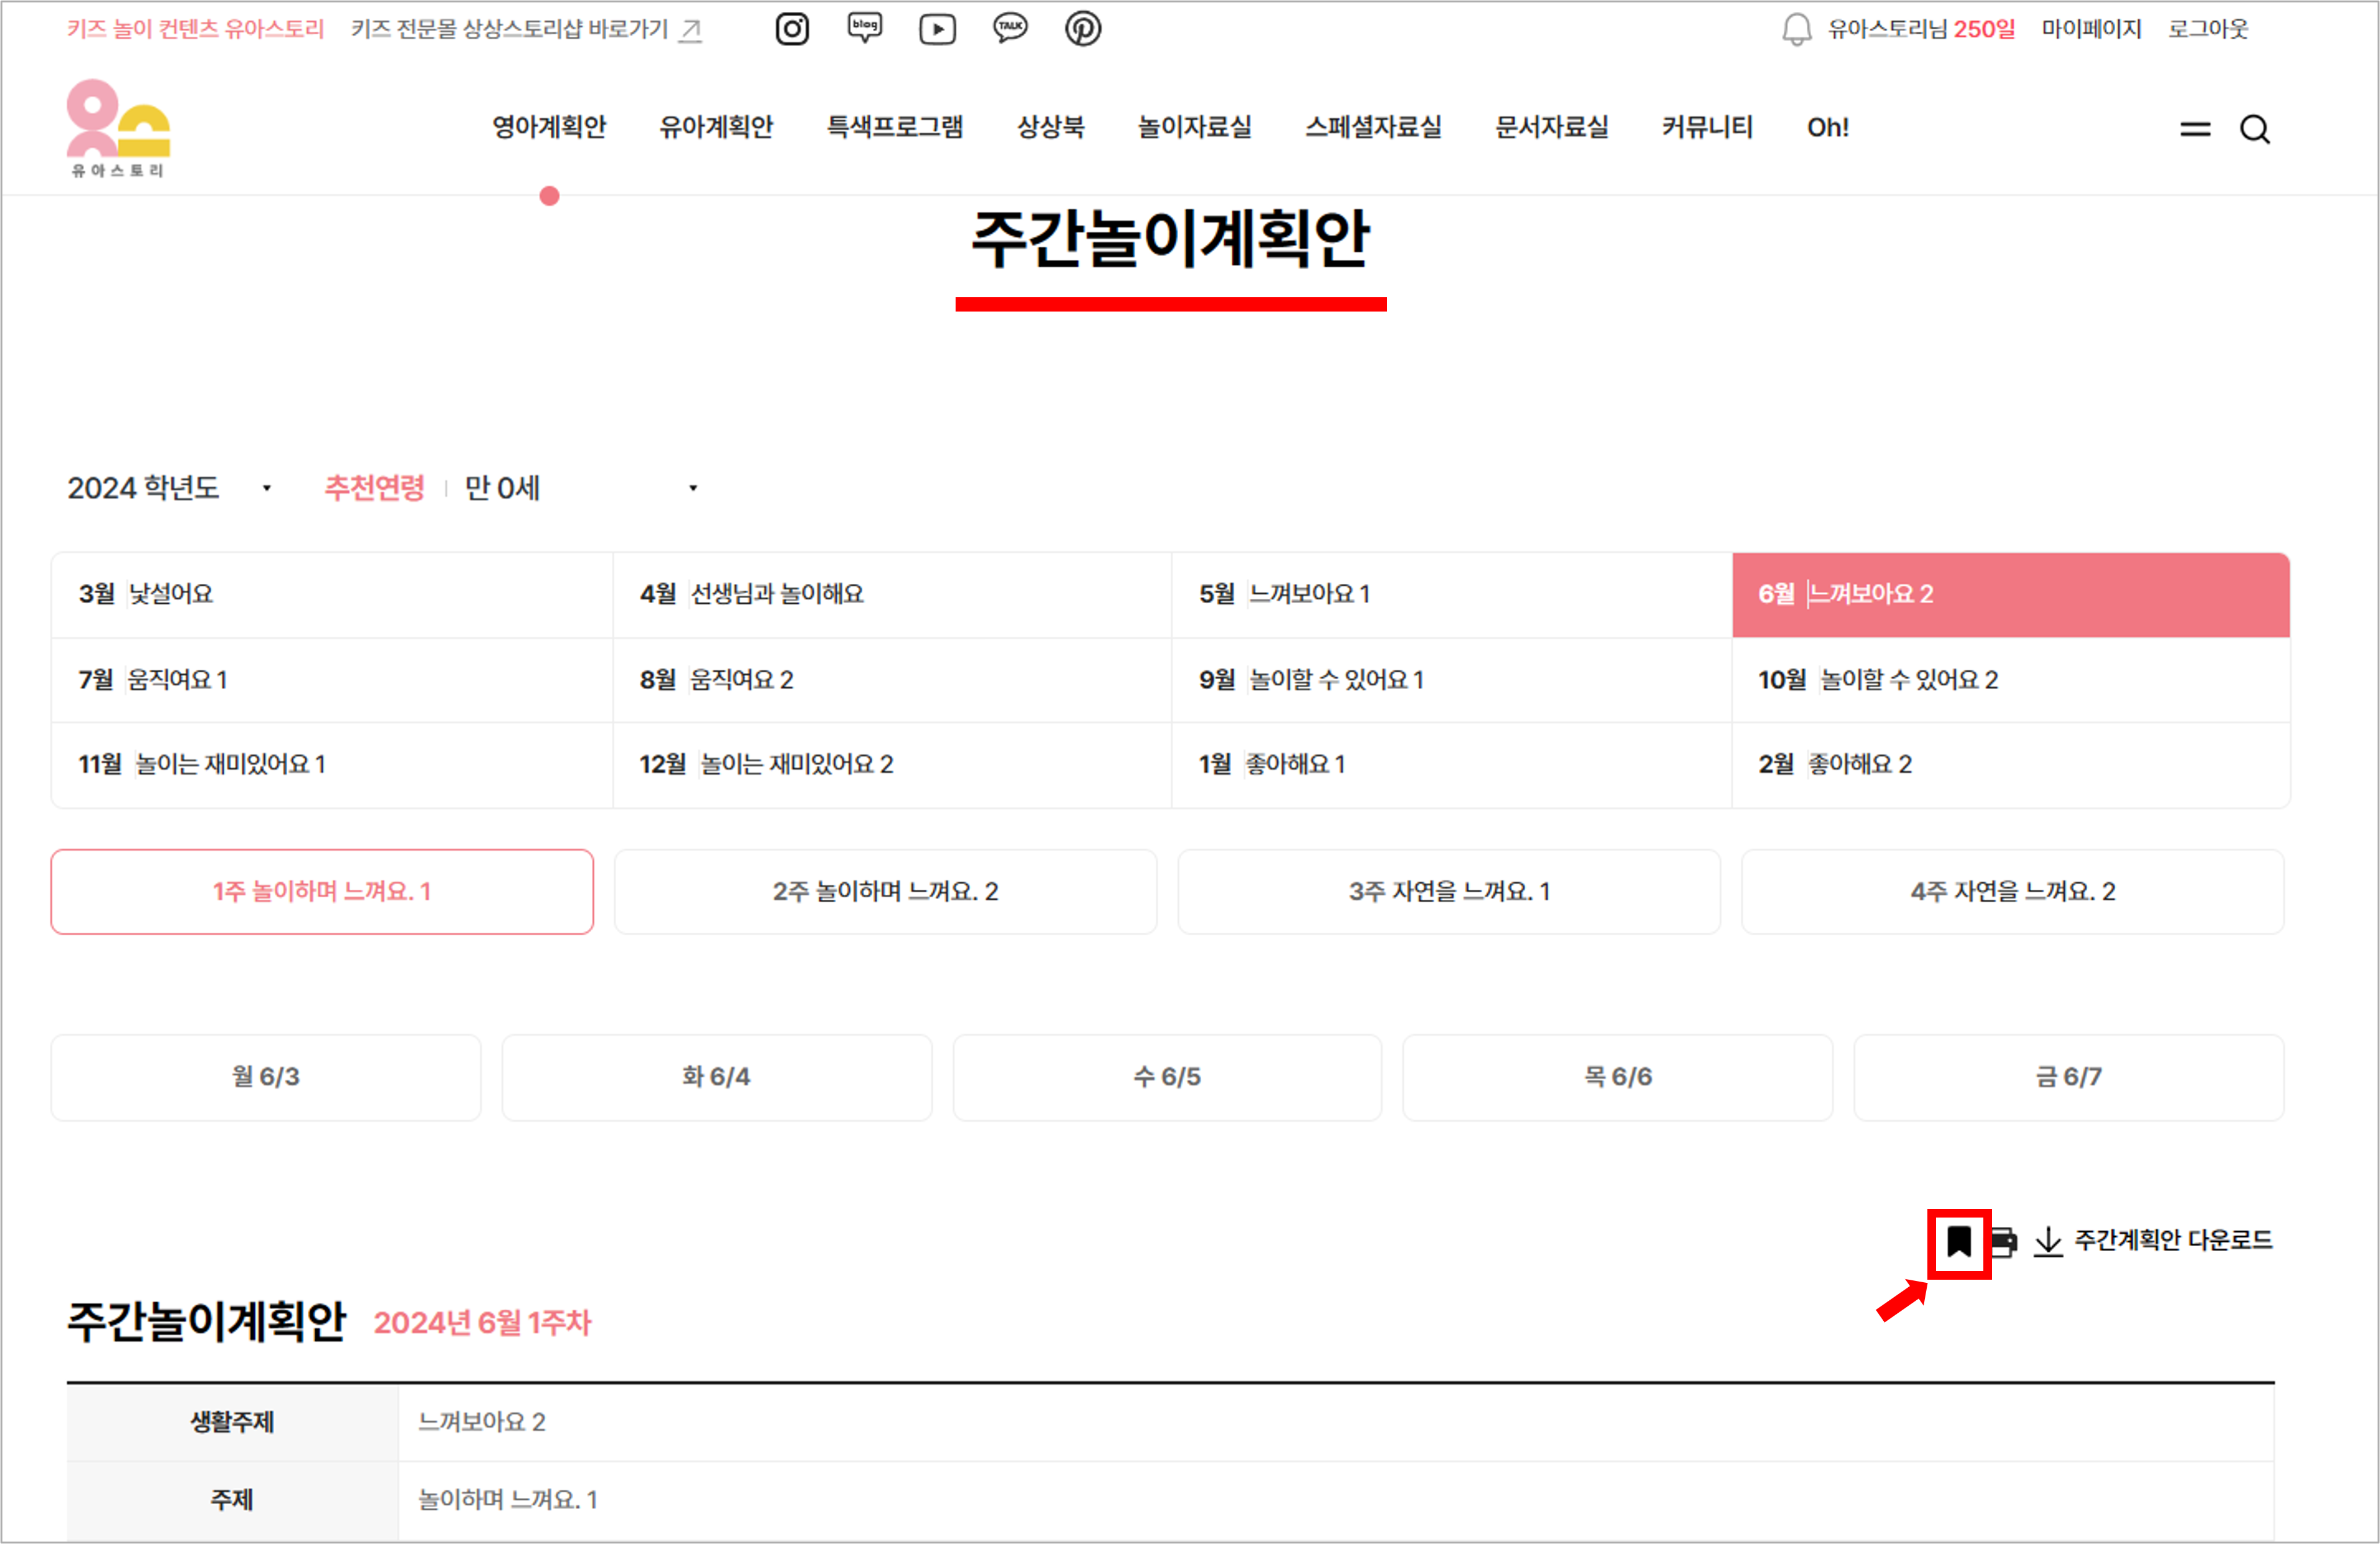Click 키즈 놀이 컨텐츠 유아스토리 link
This screenshot has width=2380, height=1544.
pos(196,29)
